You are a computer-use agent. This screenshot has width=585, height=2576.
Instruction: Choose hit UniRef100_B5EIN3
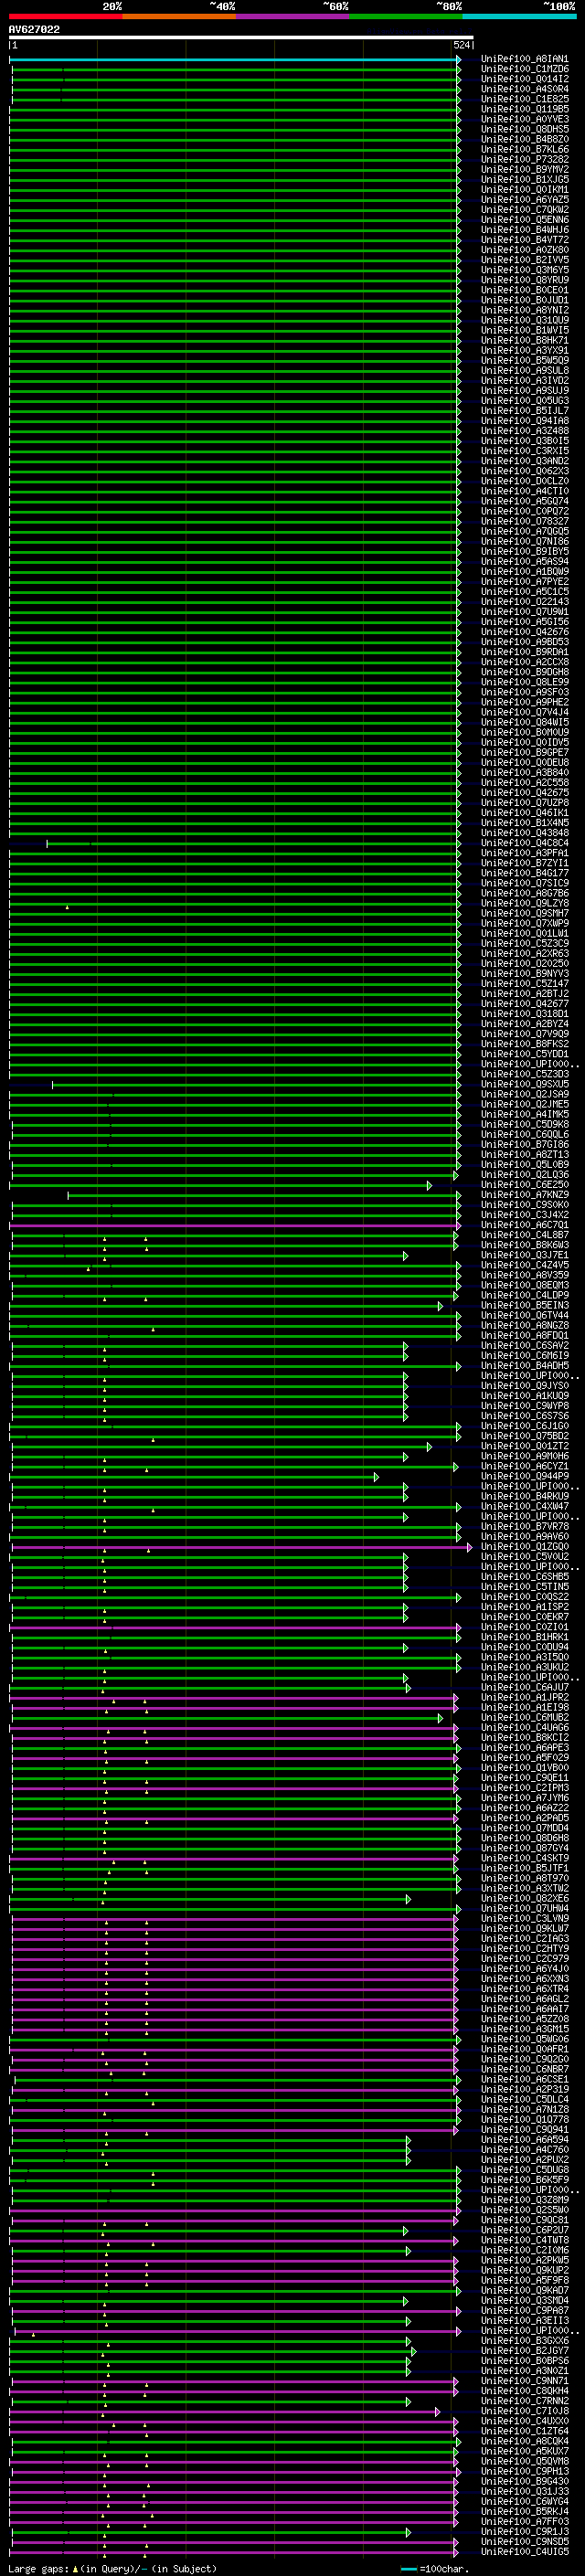(525, 1305)
